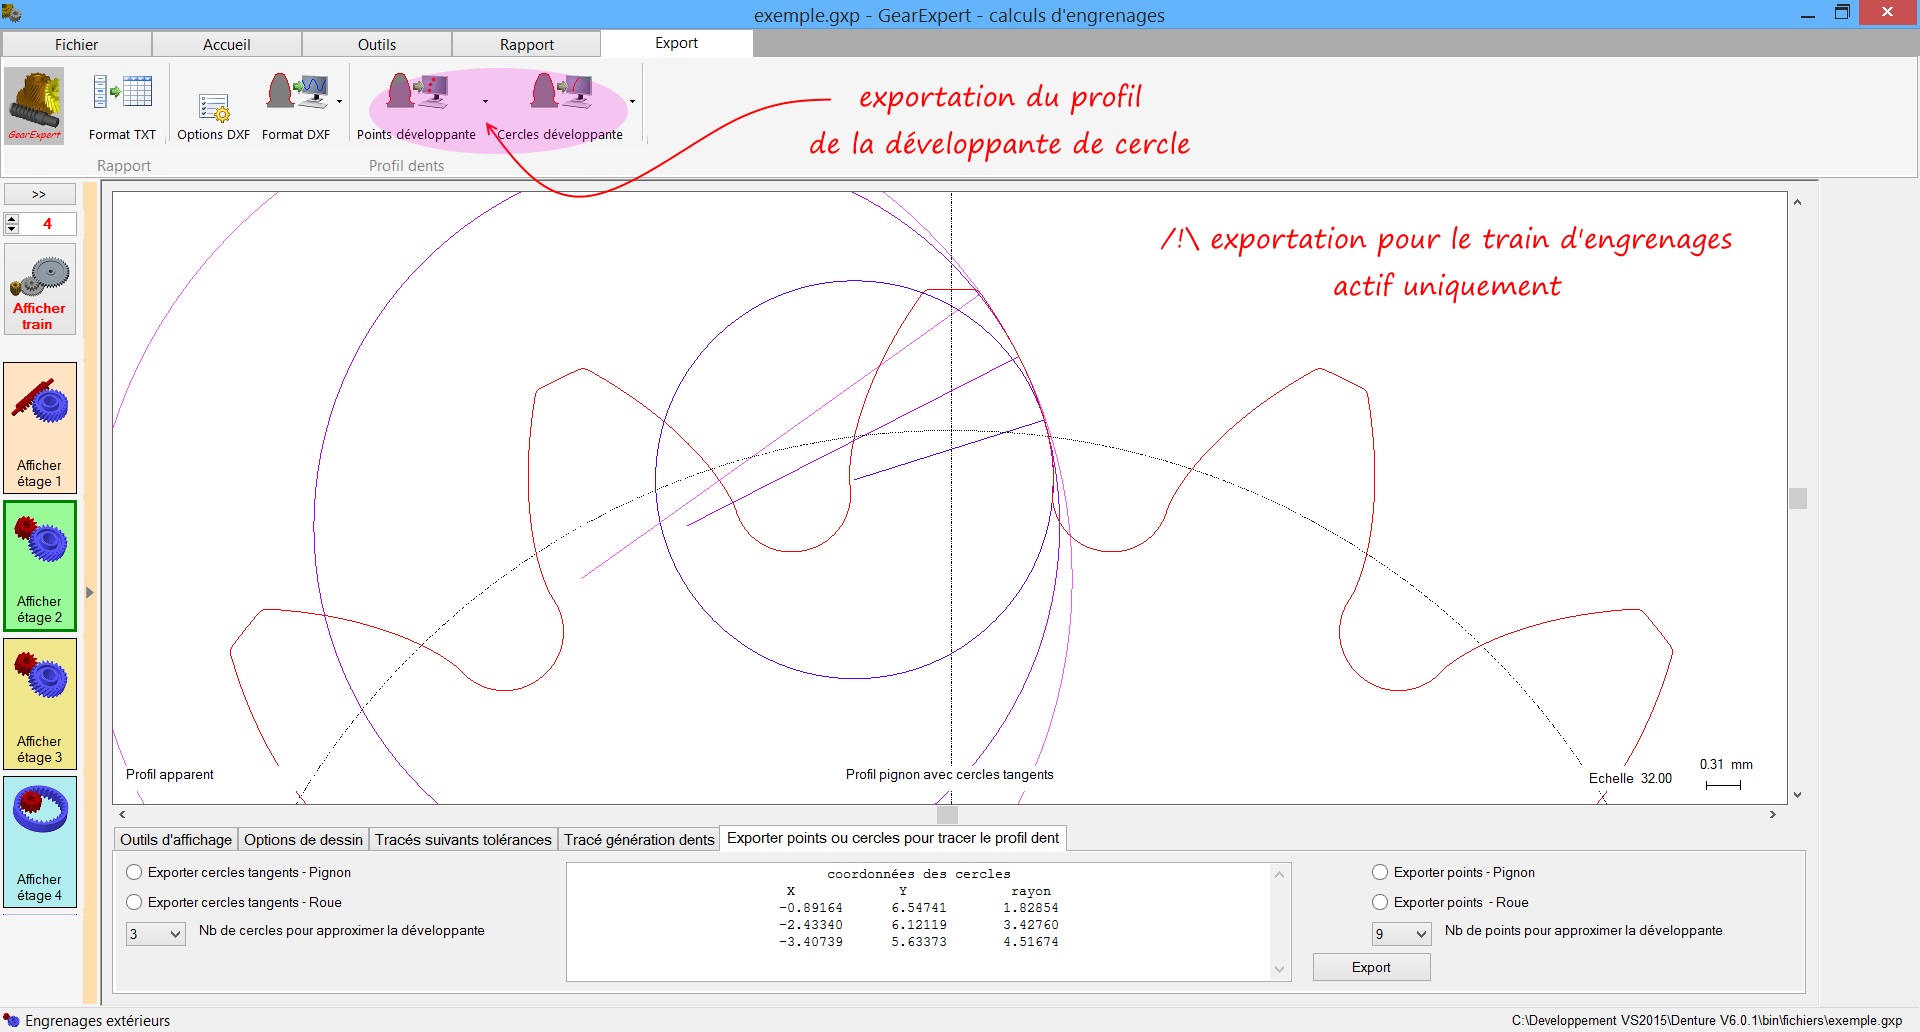Open Cercles développante dropdown arrow
This screenshot has height=1032, width=1920.
(632, 101)
